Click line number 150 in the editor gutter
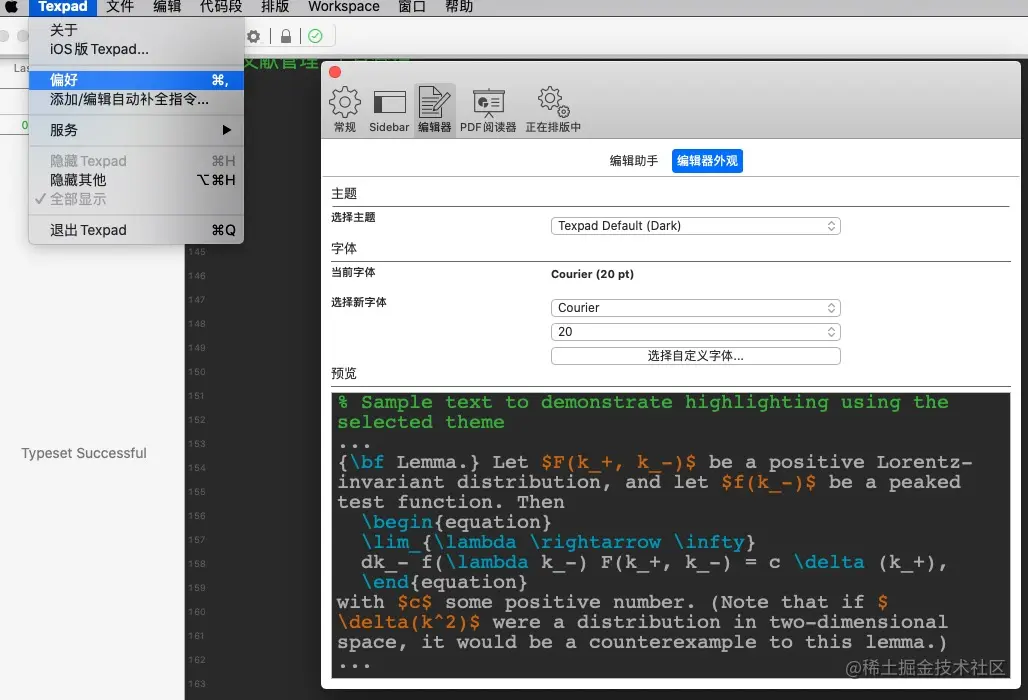 tap(197, 372)
